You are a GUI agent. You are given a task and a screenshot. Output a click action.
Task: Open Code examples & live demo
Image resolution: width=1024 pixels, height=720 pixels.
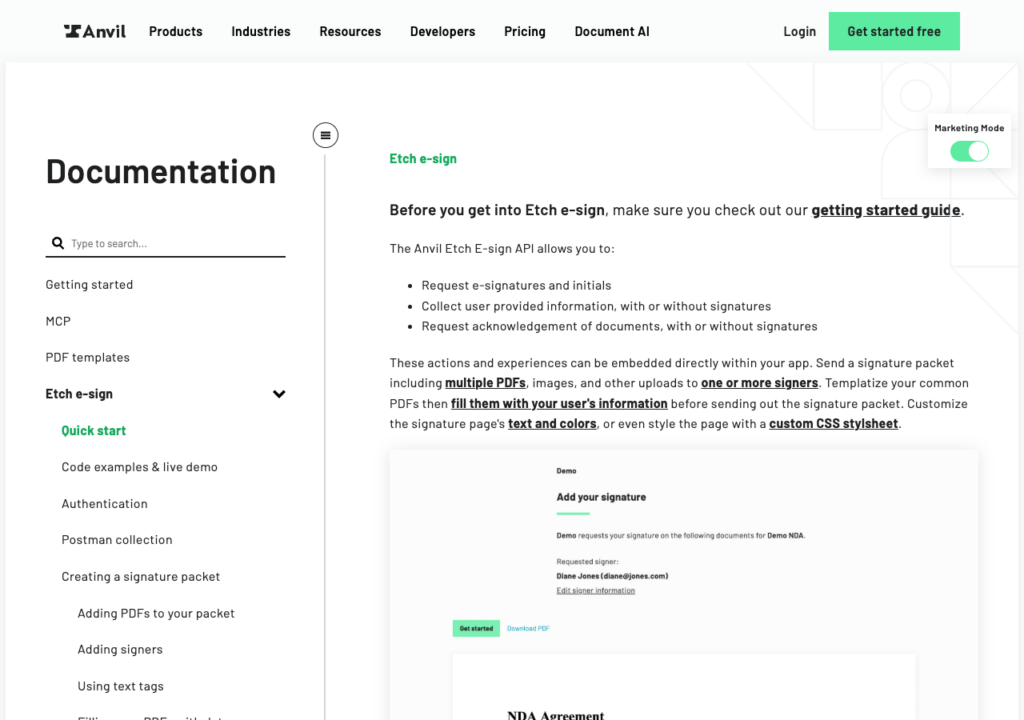[139, 467]
